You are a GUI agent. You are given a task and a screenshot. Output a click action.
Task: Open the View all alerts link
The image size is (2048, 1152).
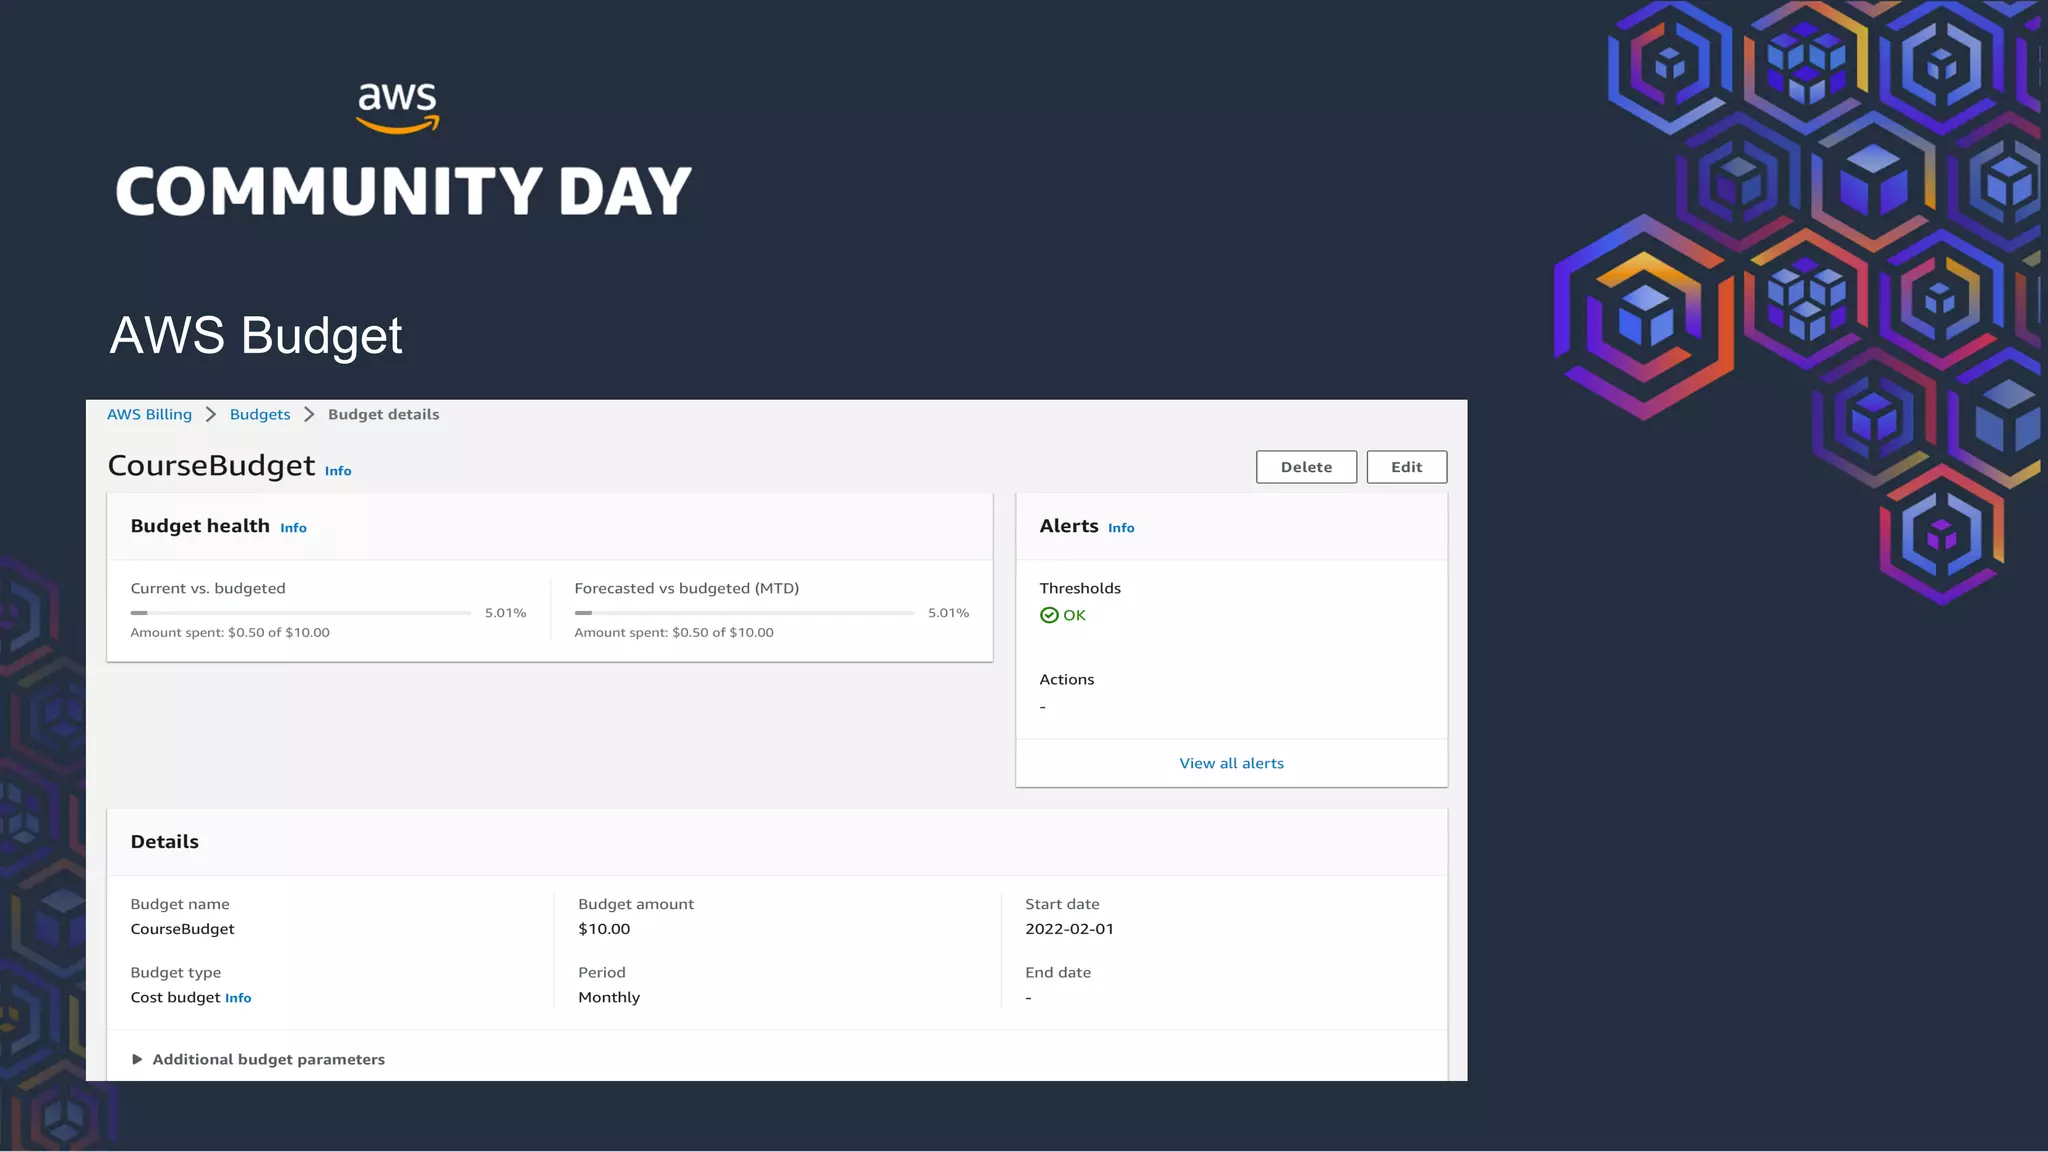pos(1231,763)
